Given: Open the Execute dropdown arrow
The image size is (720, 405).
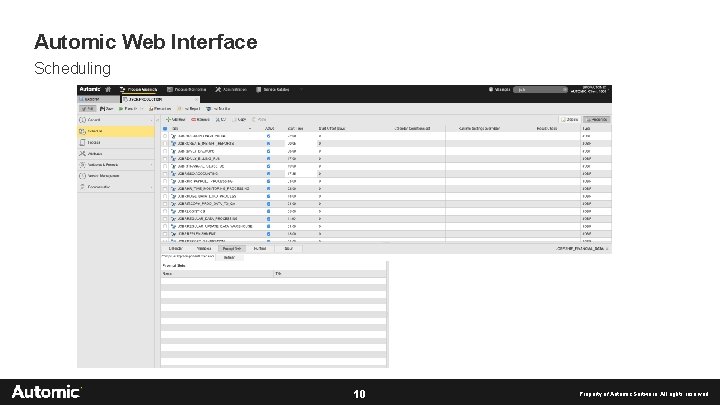Looking at the screenshot, I should (x=141, y=109).
